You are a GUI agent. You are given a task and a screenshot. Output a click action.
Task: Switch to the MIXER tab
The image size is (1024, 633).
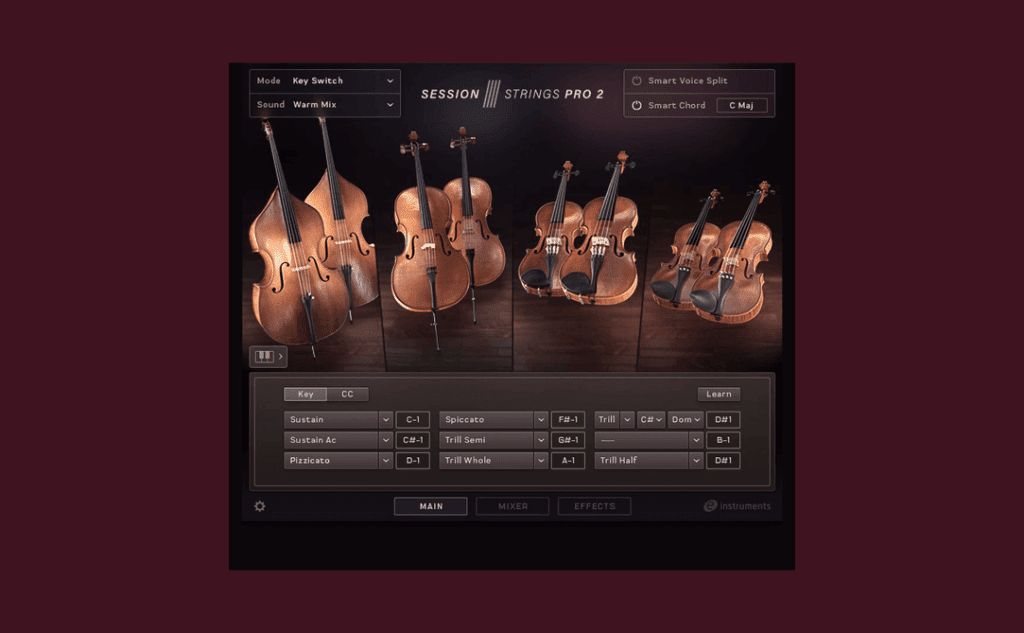point(513,506)
